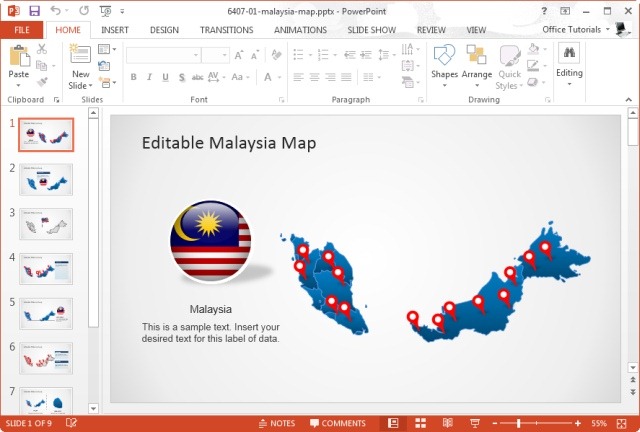Open the font size dropdown
Viewport: 640px width, 432px height.
click(x=224, y=55)
